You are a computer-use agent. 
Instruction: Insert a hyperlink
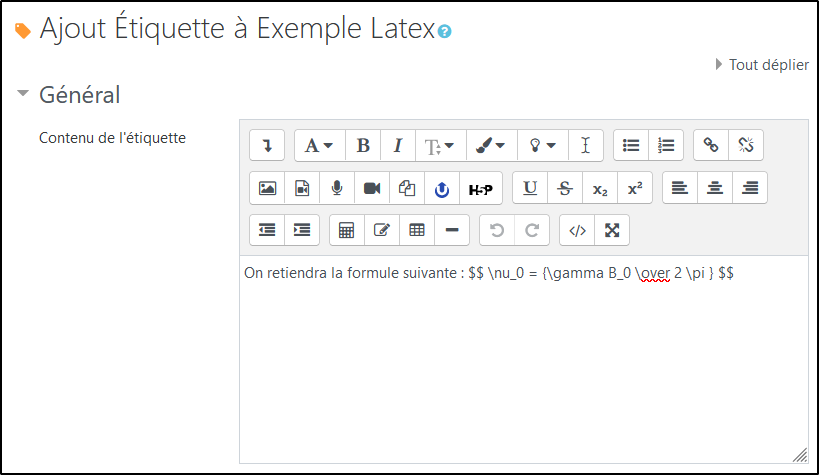click(711, 145)
